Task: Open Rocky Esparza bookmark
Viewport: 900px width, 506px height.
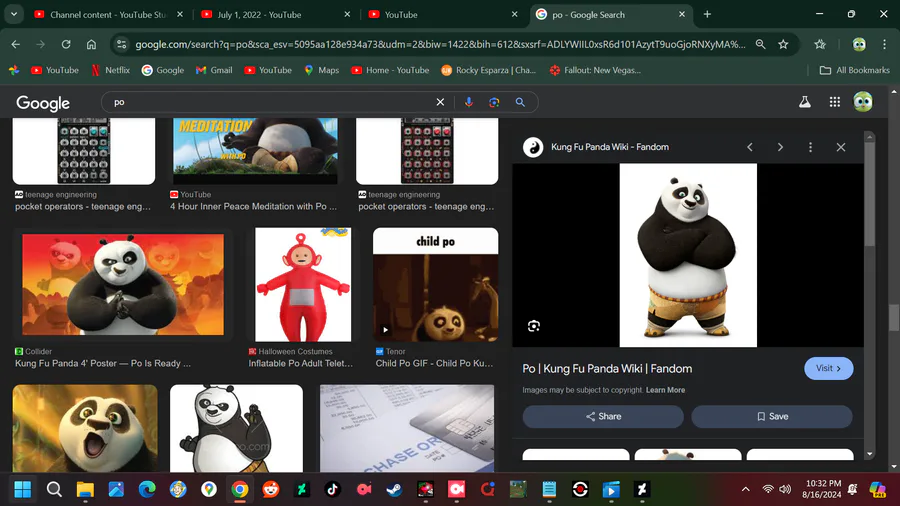Action: [x=488, y=70]
